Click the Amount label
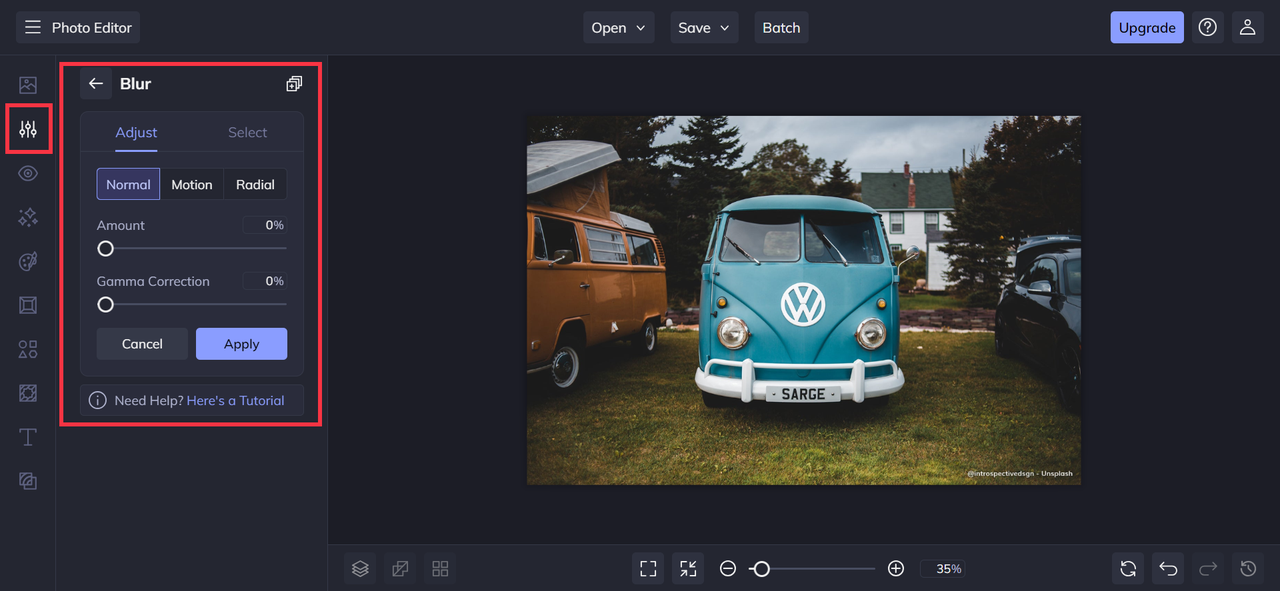Screen dimensions: 1280x591 tap(121, 226)
